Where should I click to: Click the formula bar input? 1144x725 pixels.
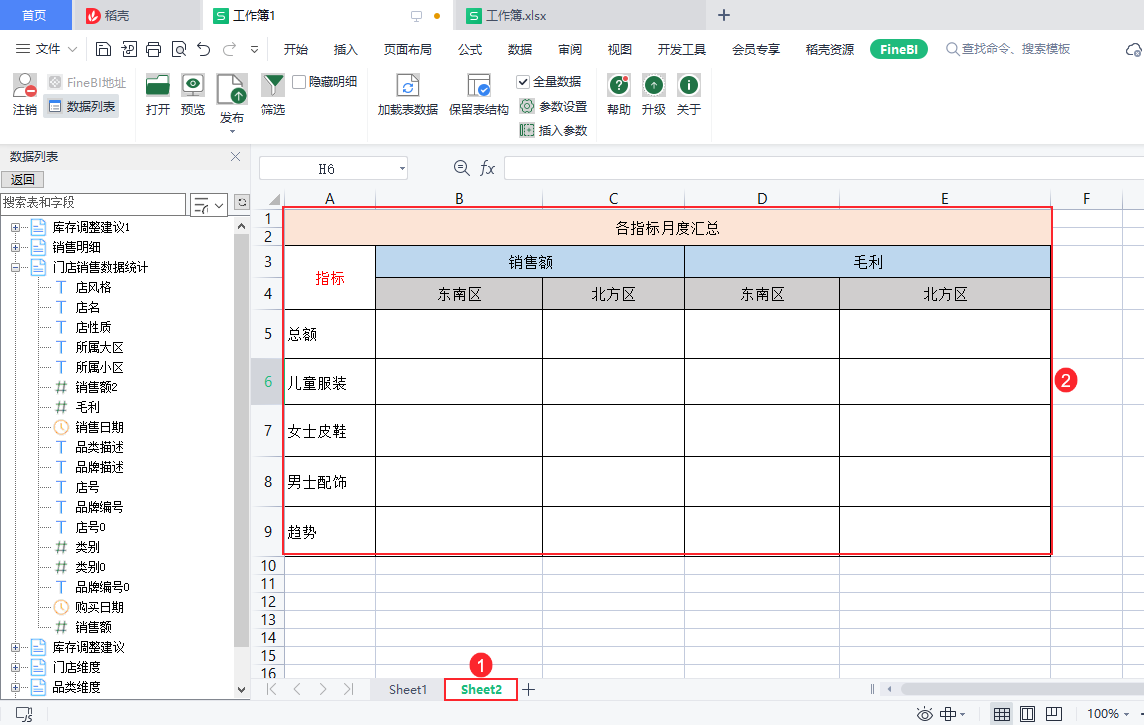pyautogui.click(x=824, y=168)
